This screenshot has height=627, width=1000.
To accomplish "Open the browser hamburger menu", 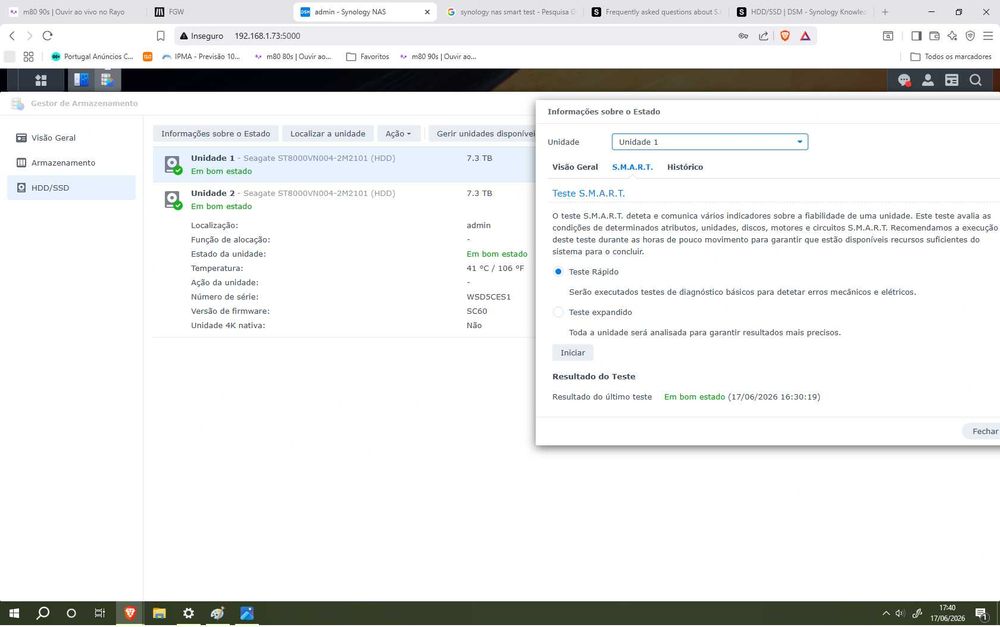I will 988,36.
